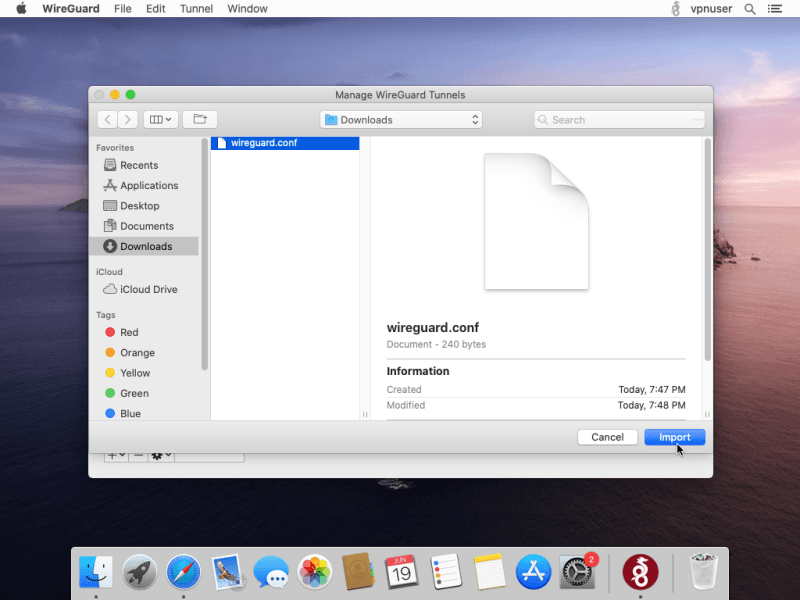Viewport: 800px width, 600px height.
Task: Click the Search field
Action: click(619, 120)
